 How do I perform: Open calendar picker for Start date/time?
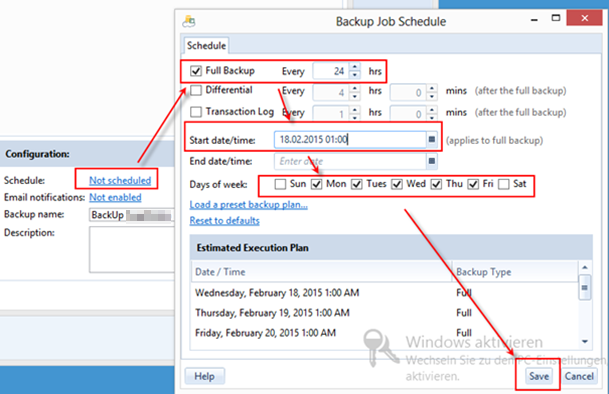pyautogui.click(x=432, y=139)
